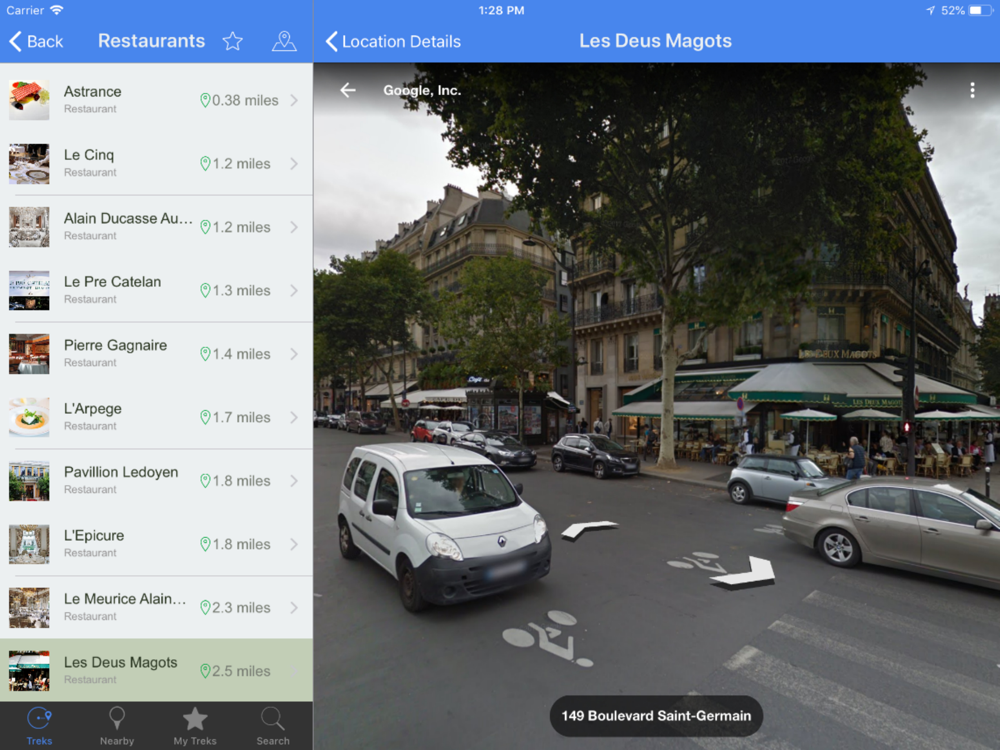Tap the location pin beside Pierre Gagnaire distance
Image resolution: width=1000 pixels, height=750 pixels.
205,354
